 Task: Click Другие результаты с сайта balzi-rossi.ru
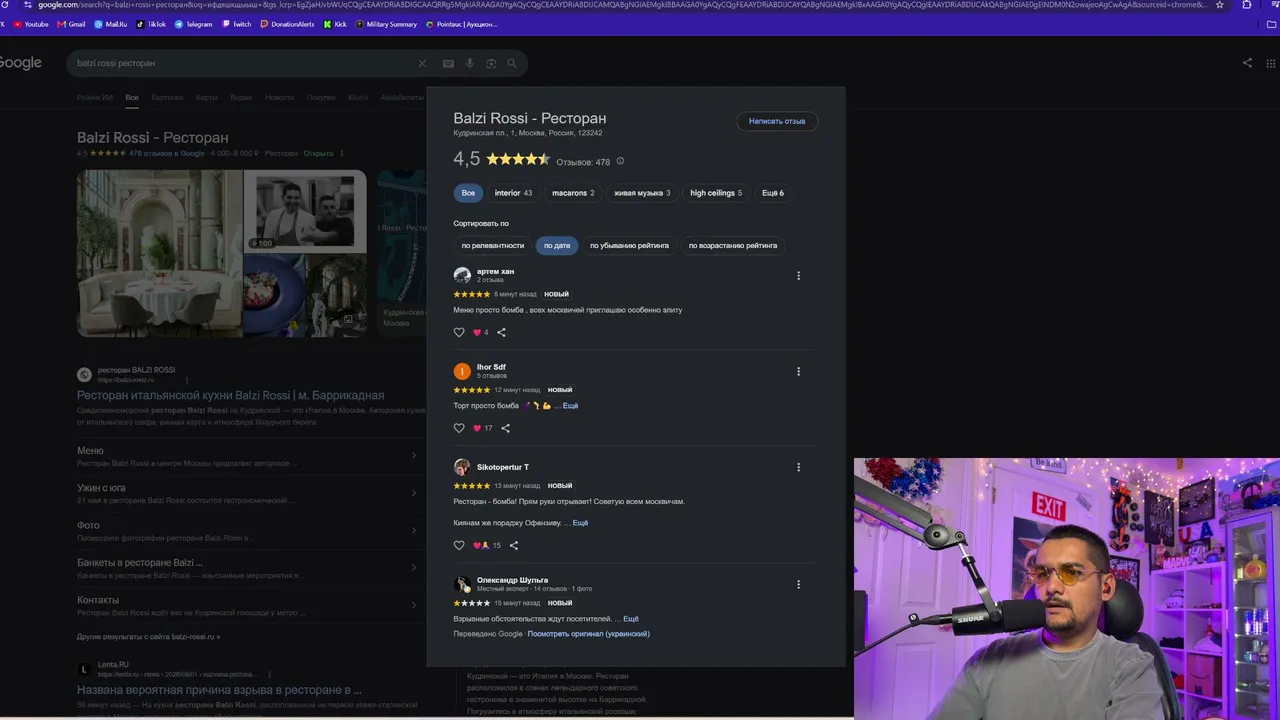148,637
